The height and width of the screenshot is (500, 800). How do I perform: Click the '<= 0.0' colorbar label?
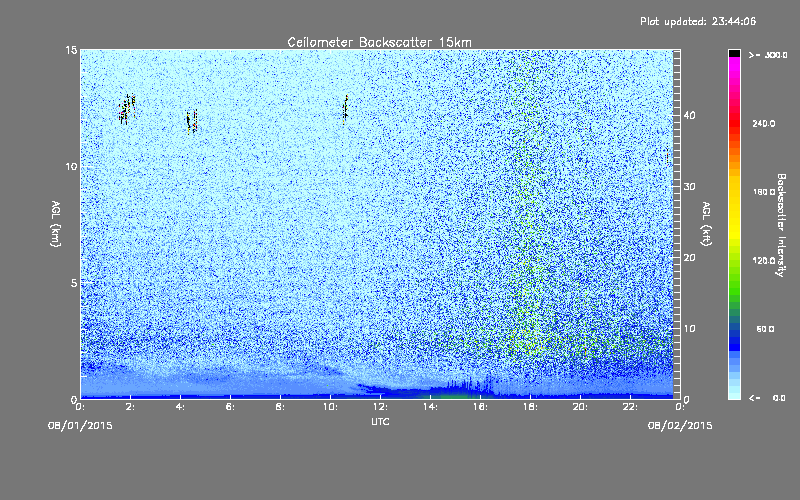[767, 398]
